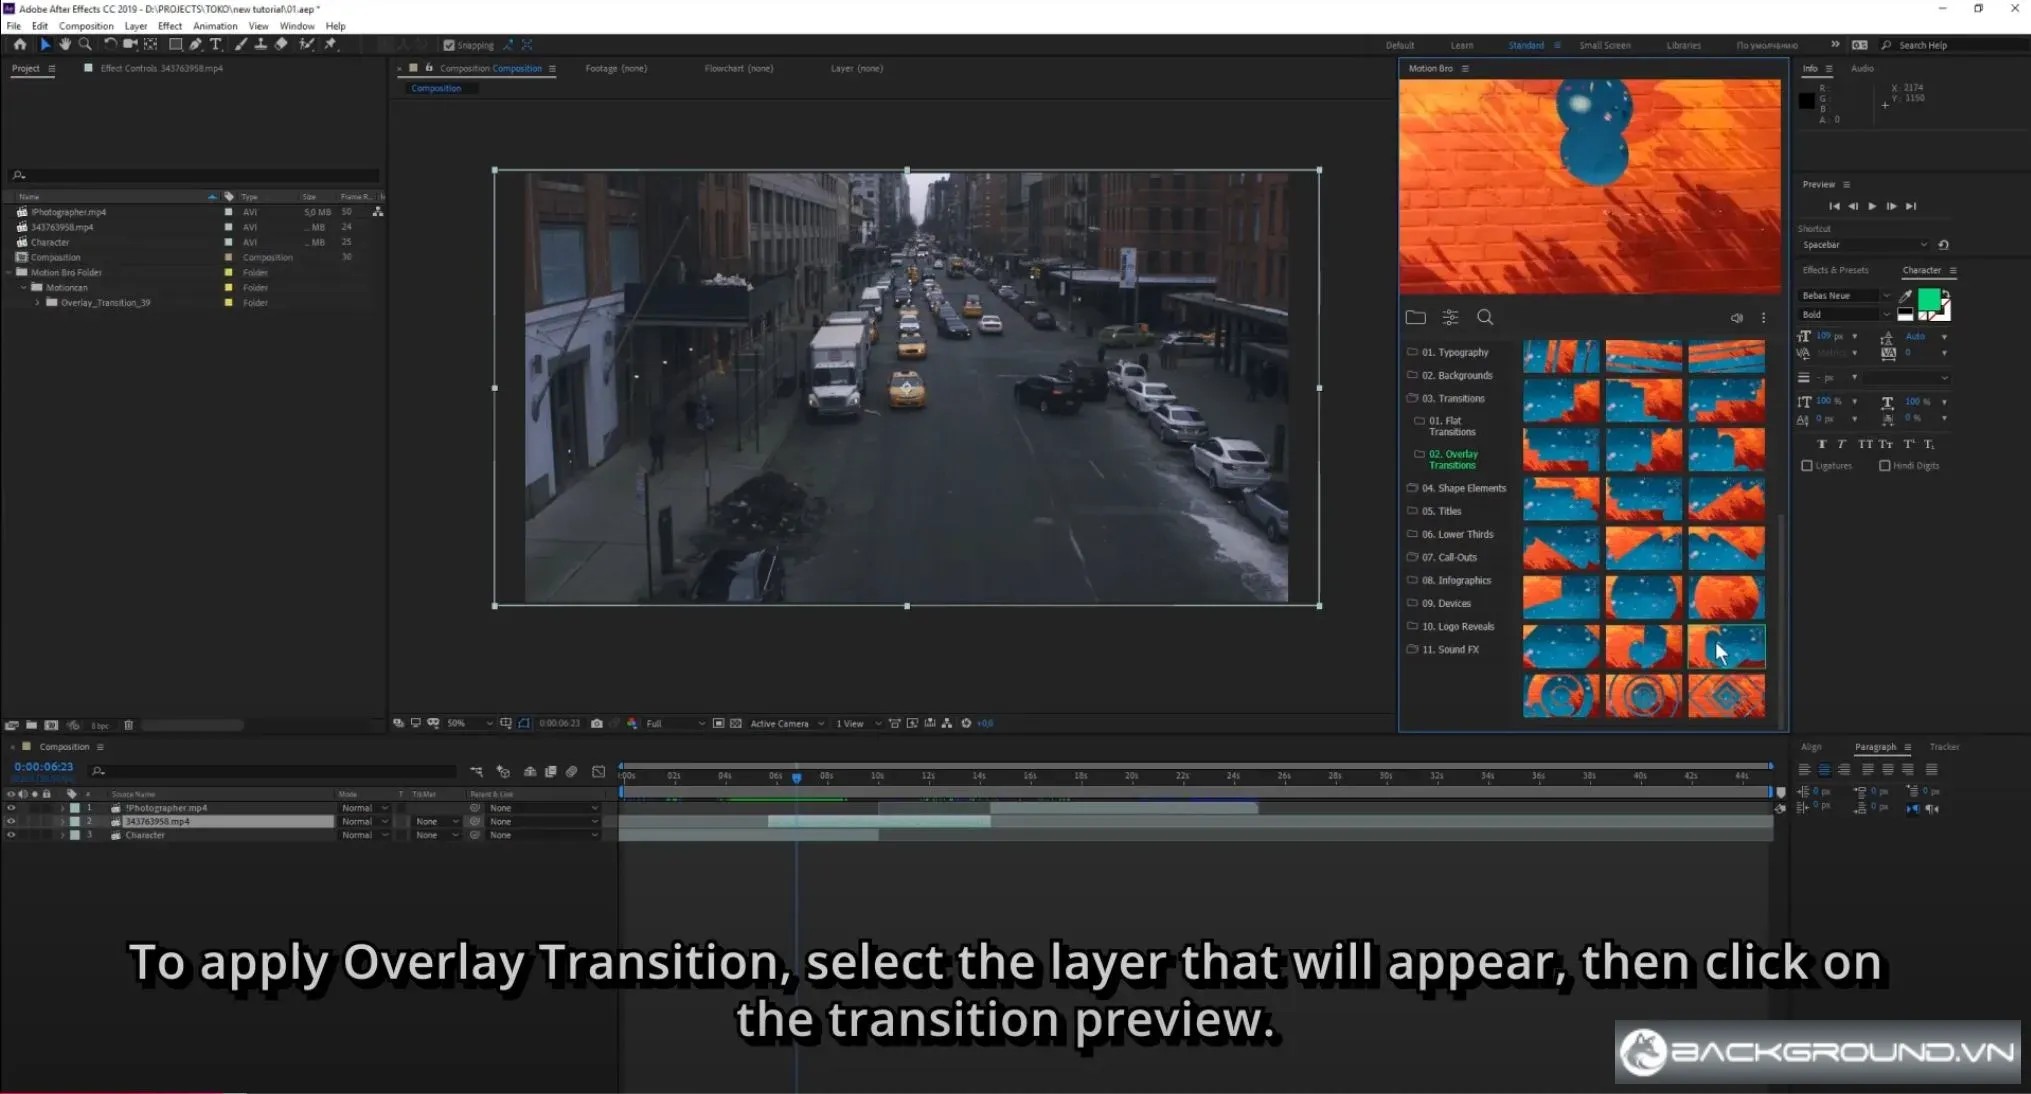Click the Play button in Preview panel

[1872, 206]
